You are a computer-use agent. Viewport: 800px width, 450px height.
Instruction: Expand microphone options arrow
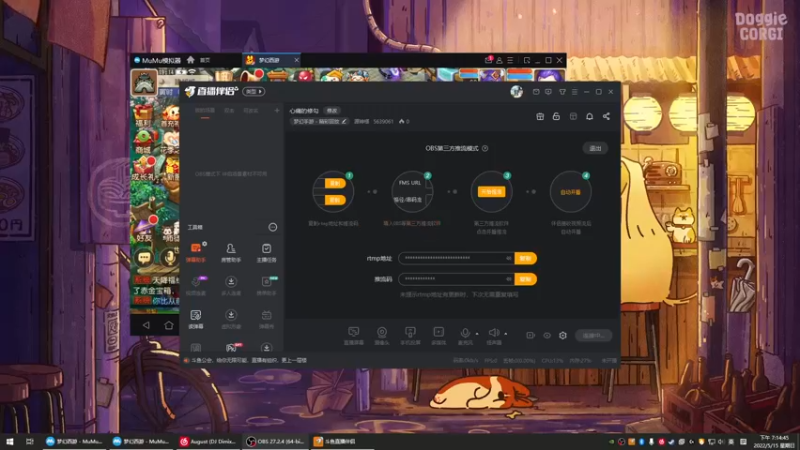pos(477,334)
